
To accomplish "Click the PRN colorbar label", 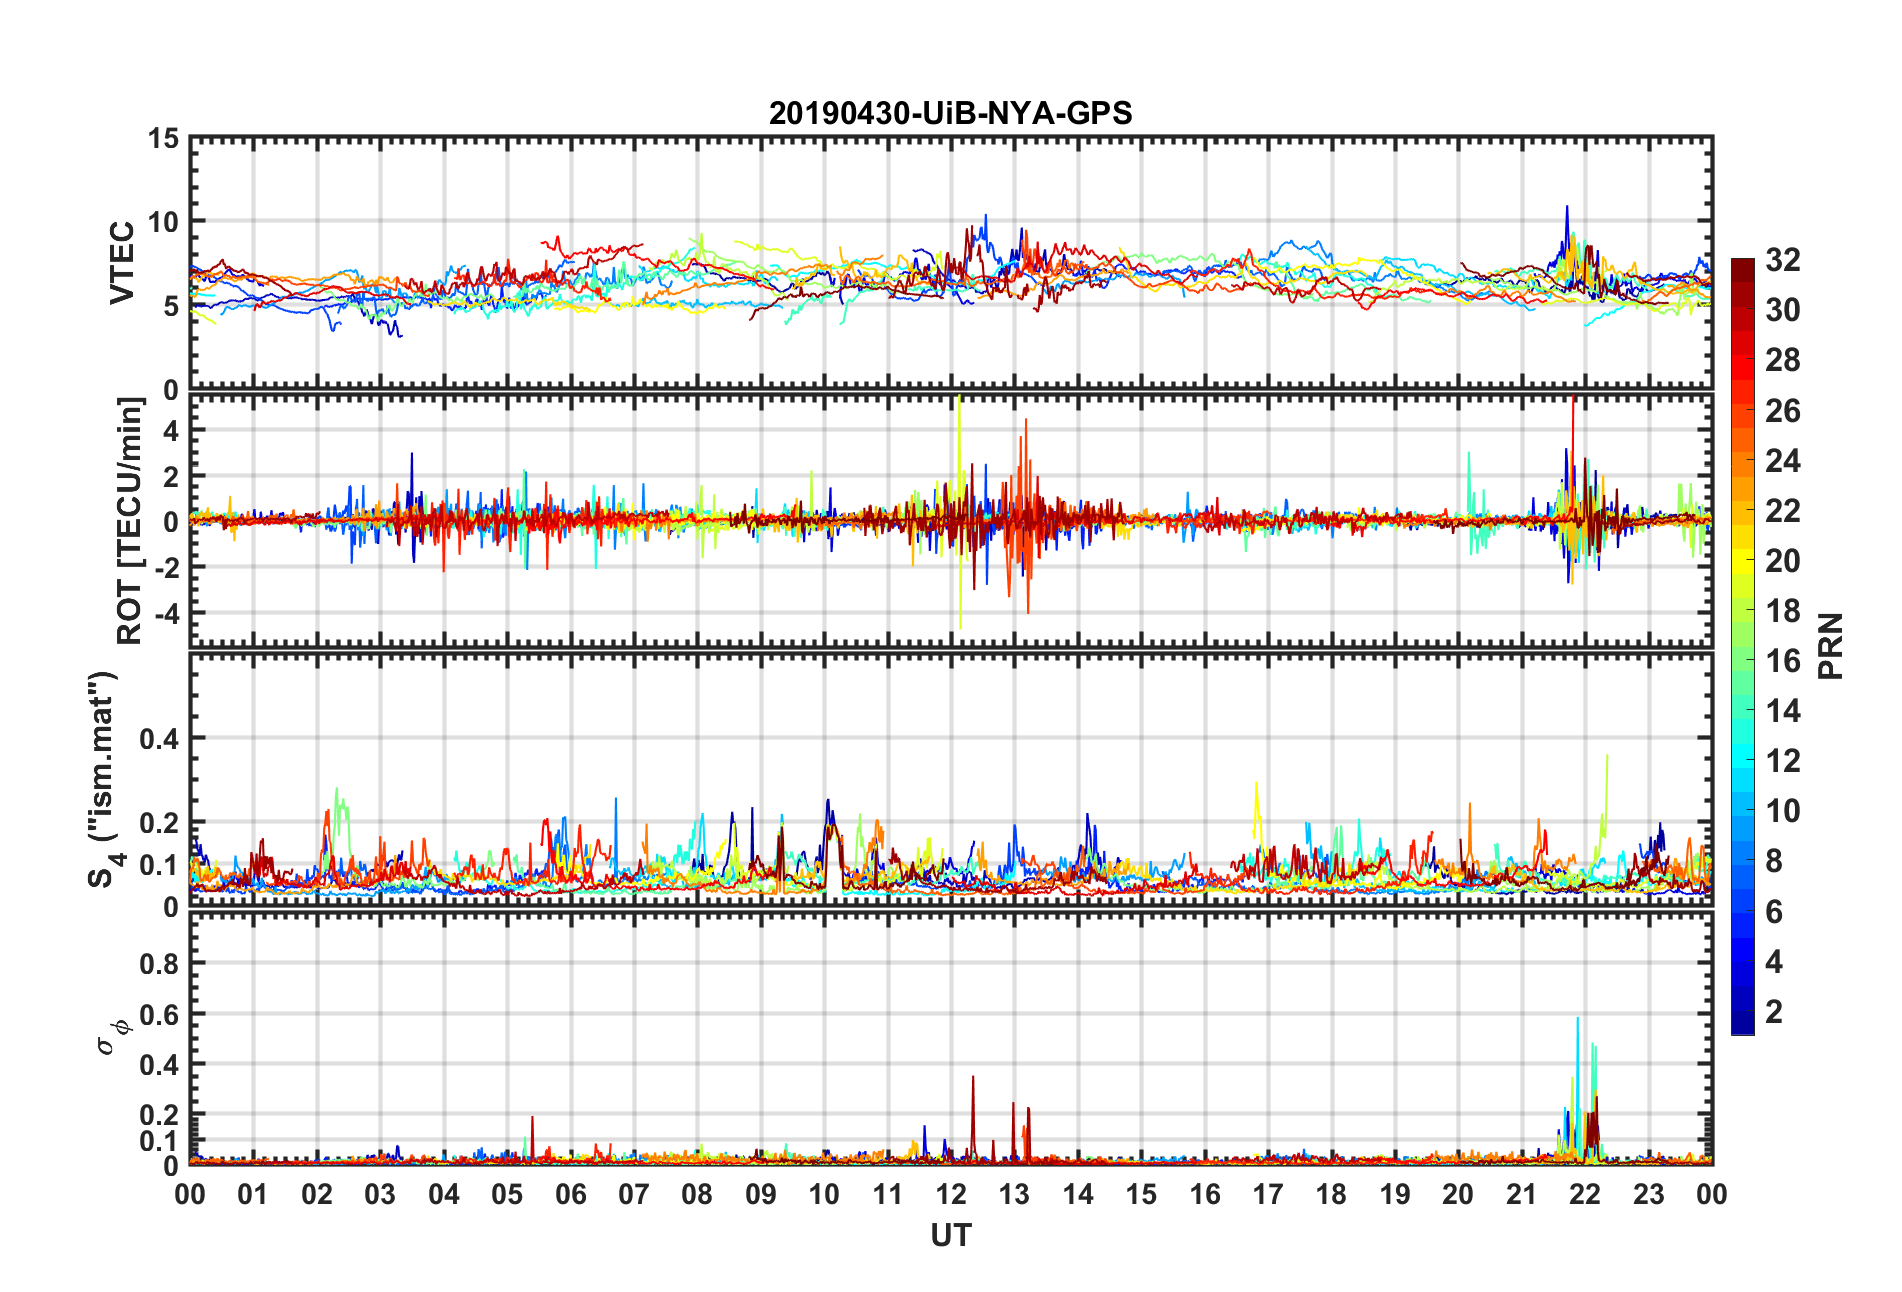I will click(1830, 646).
